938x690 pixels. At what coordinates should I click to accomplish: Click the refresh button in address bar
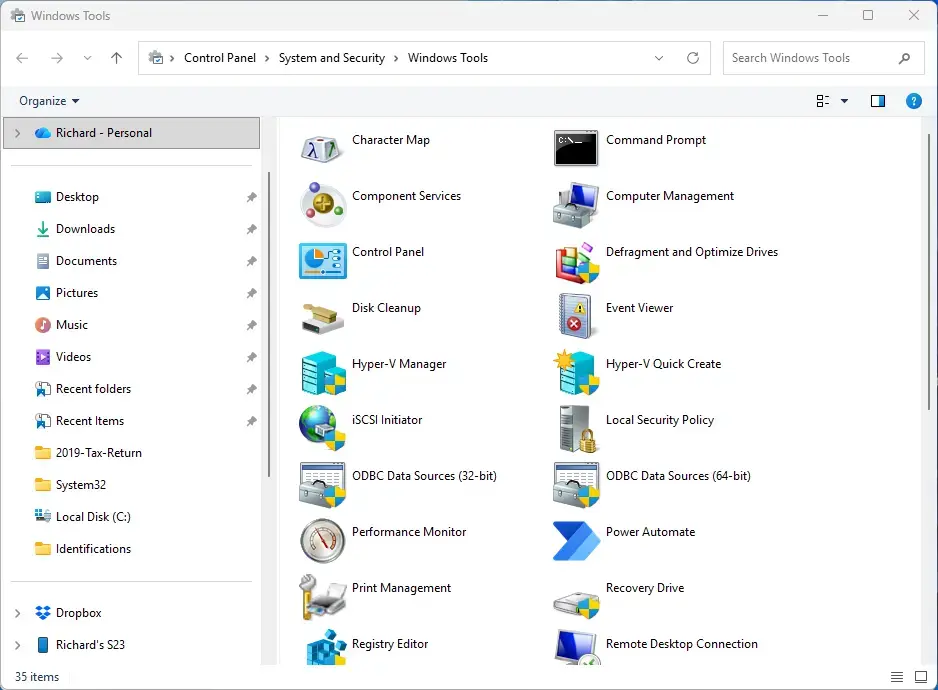[693, 58]
